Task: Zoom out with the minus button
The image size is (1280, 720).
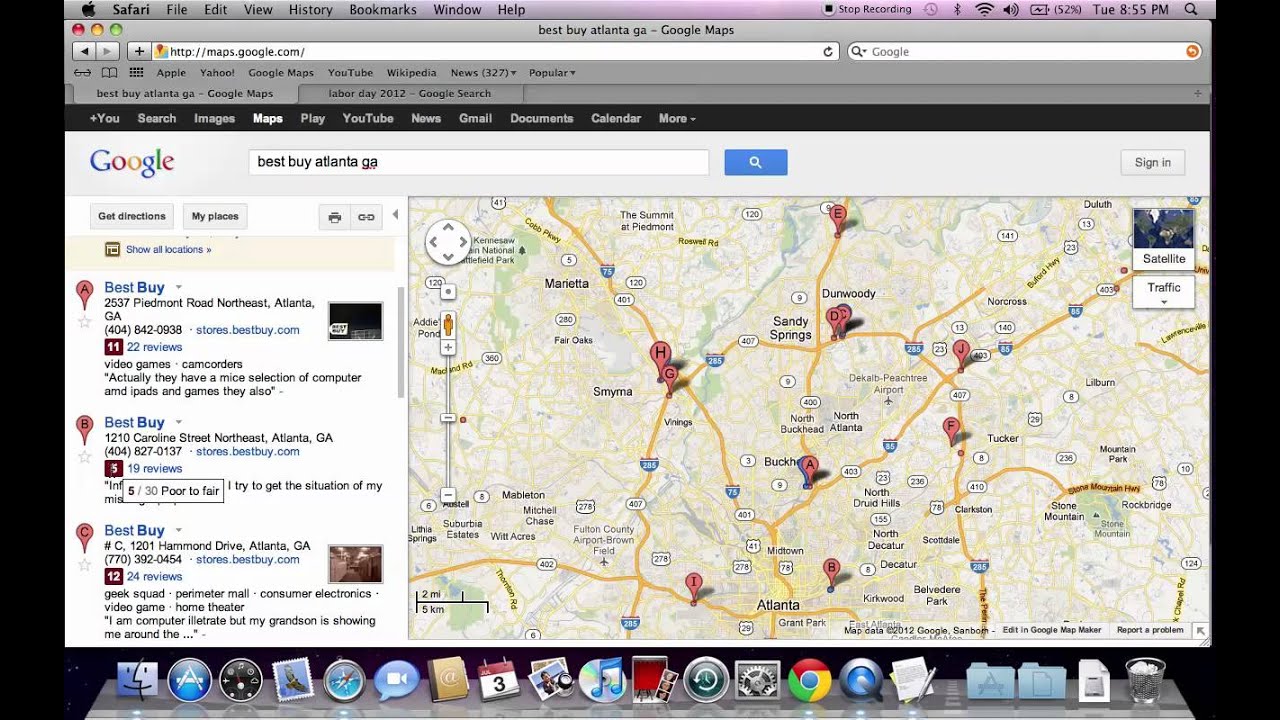Action: coord(448,494)
